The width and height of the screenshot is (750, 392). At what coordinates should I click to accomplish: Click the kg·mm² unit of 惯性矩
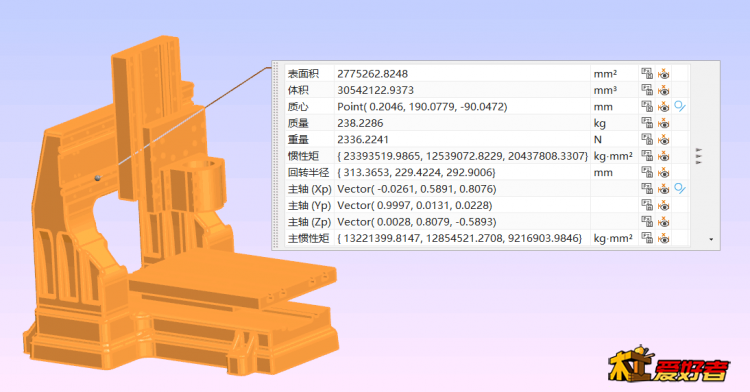[613, 156]
